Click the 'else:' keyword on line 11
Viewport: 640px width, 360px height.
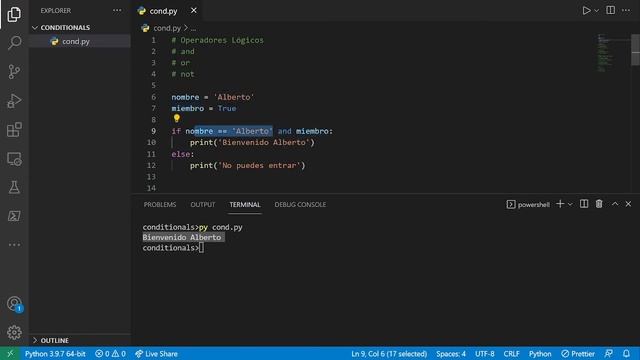[183, 154]
